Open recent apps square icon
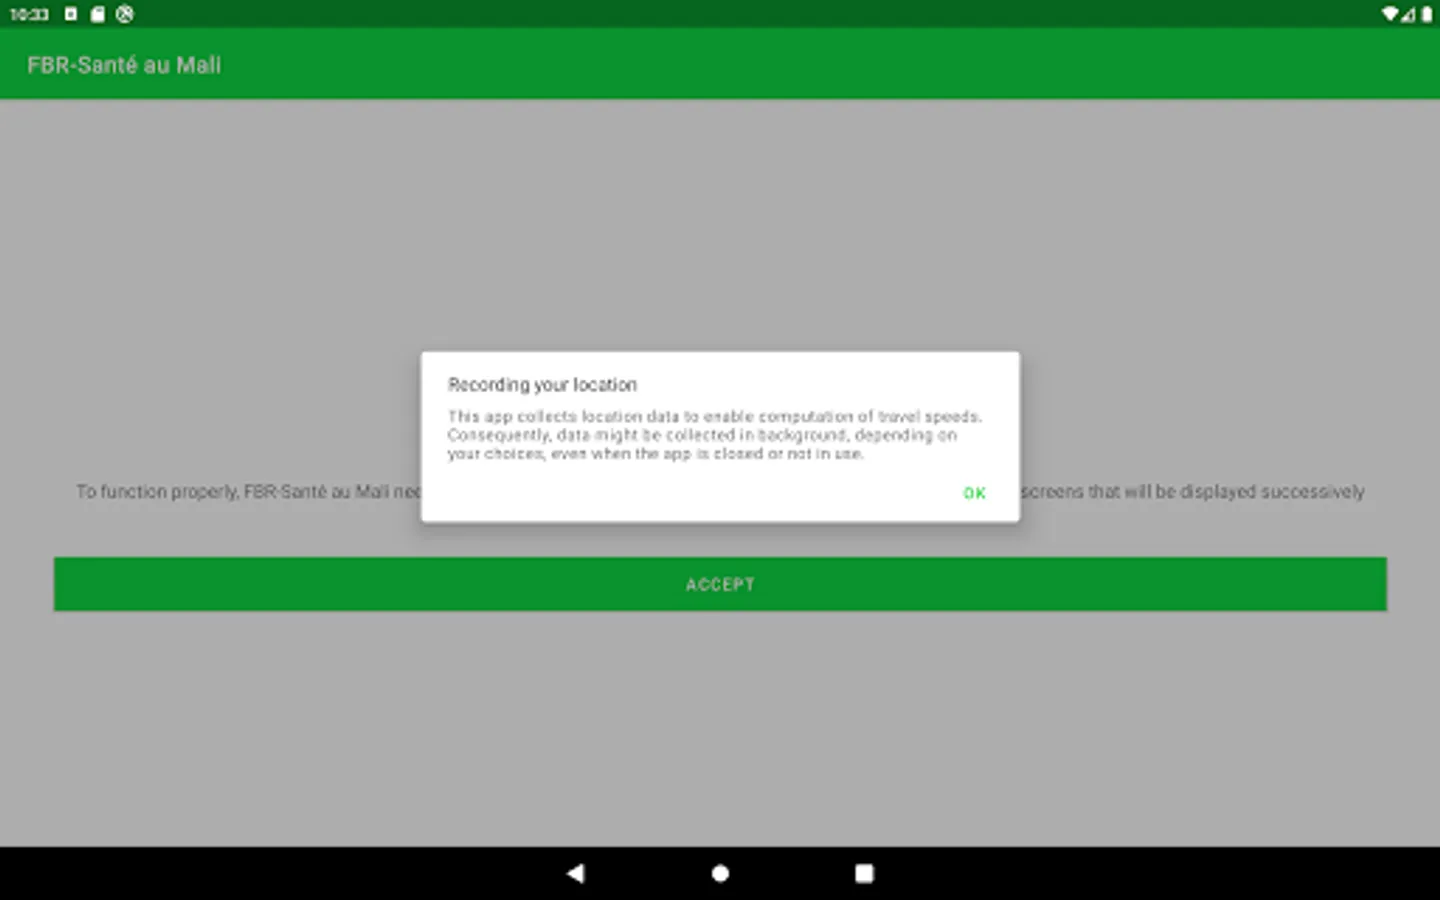The height and width of the screenshot is (900, 1440). point(864,873)
